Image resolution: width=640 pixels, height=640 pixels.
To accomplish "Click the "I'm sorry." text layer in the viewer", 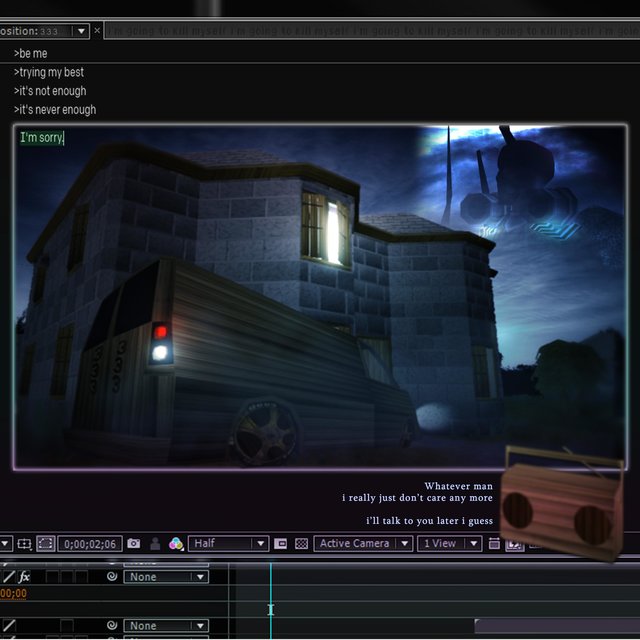I will (42, 138).
